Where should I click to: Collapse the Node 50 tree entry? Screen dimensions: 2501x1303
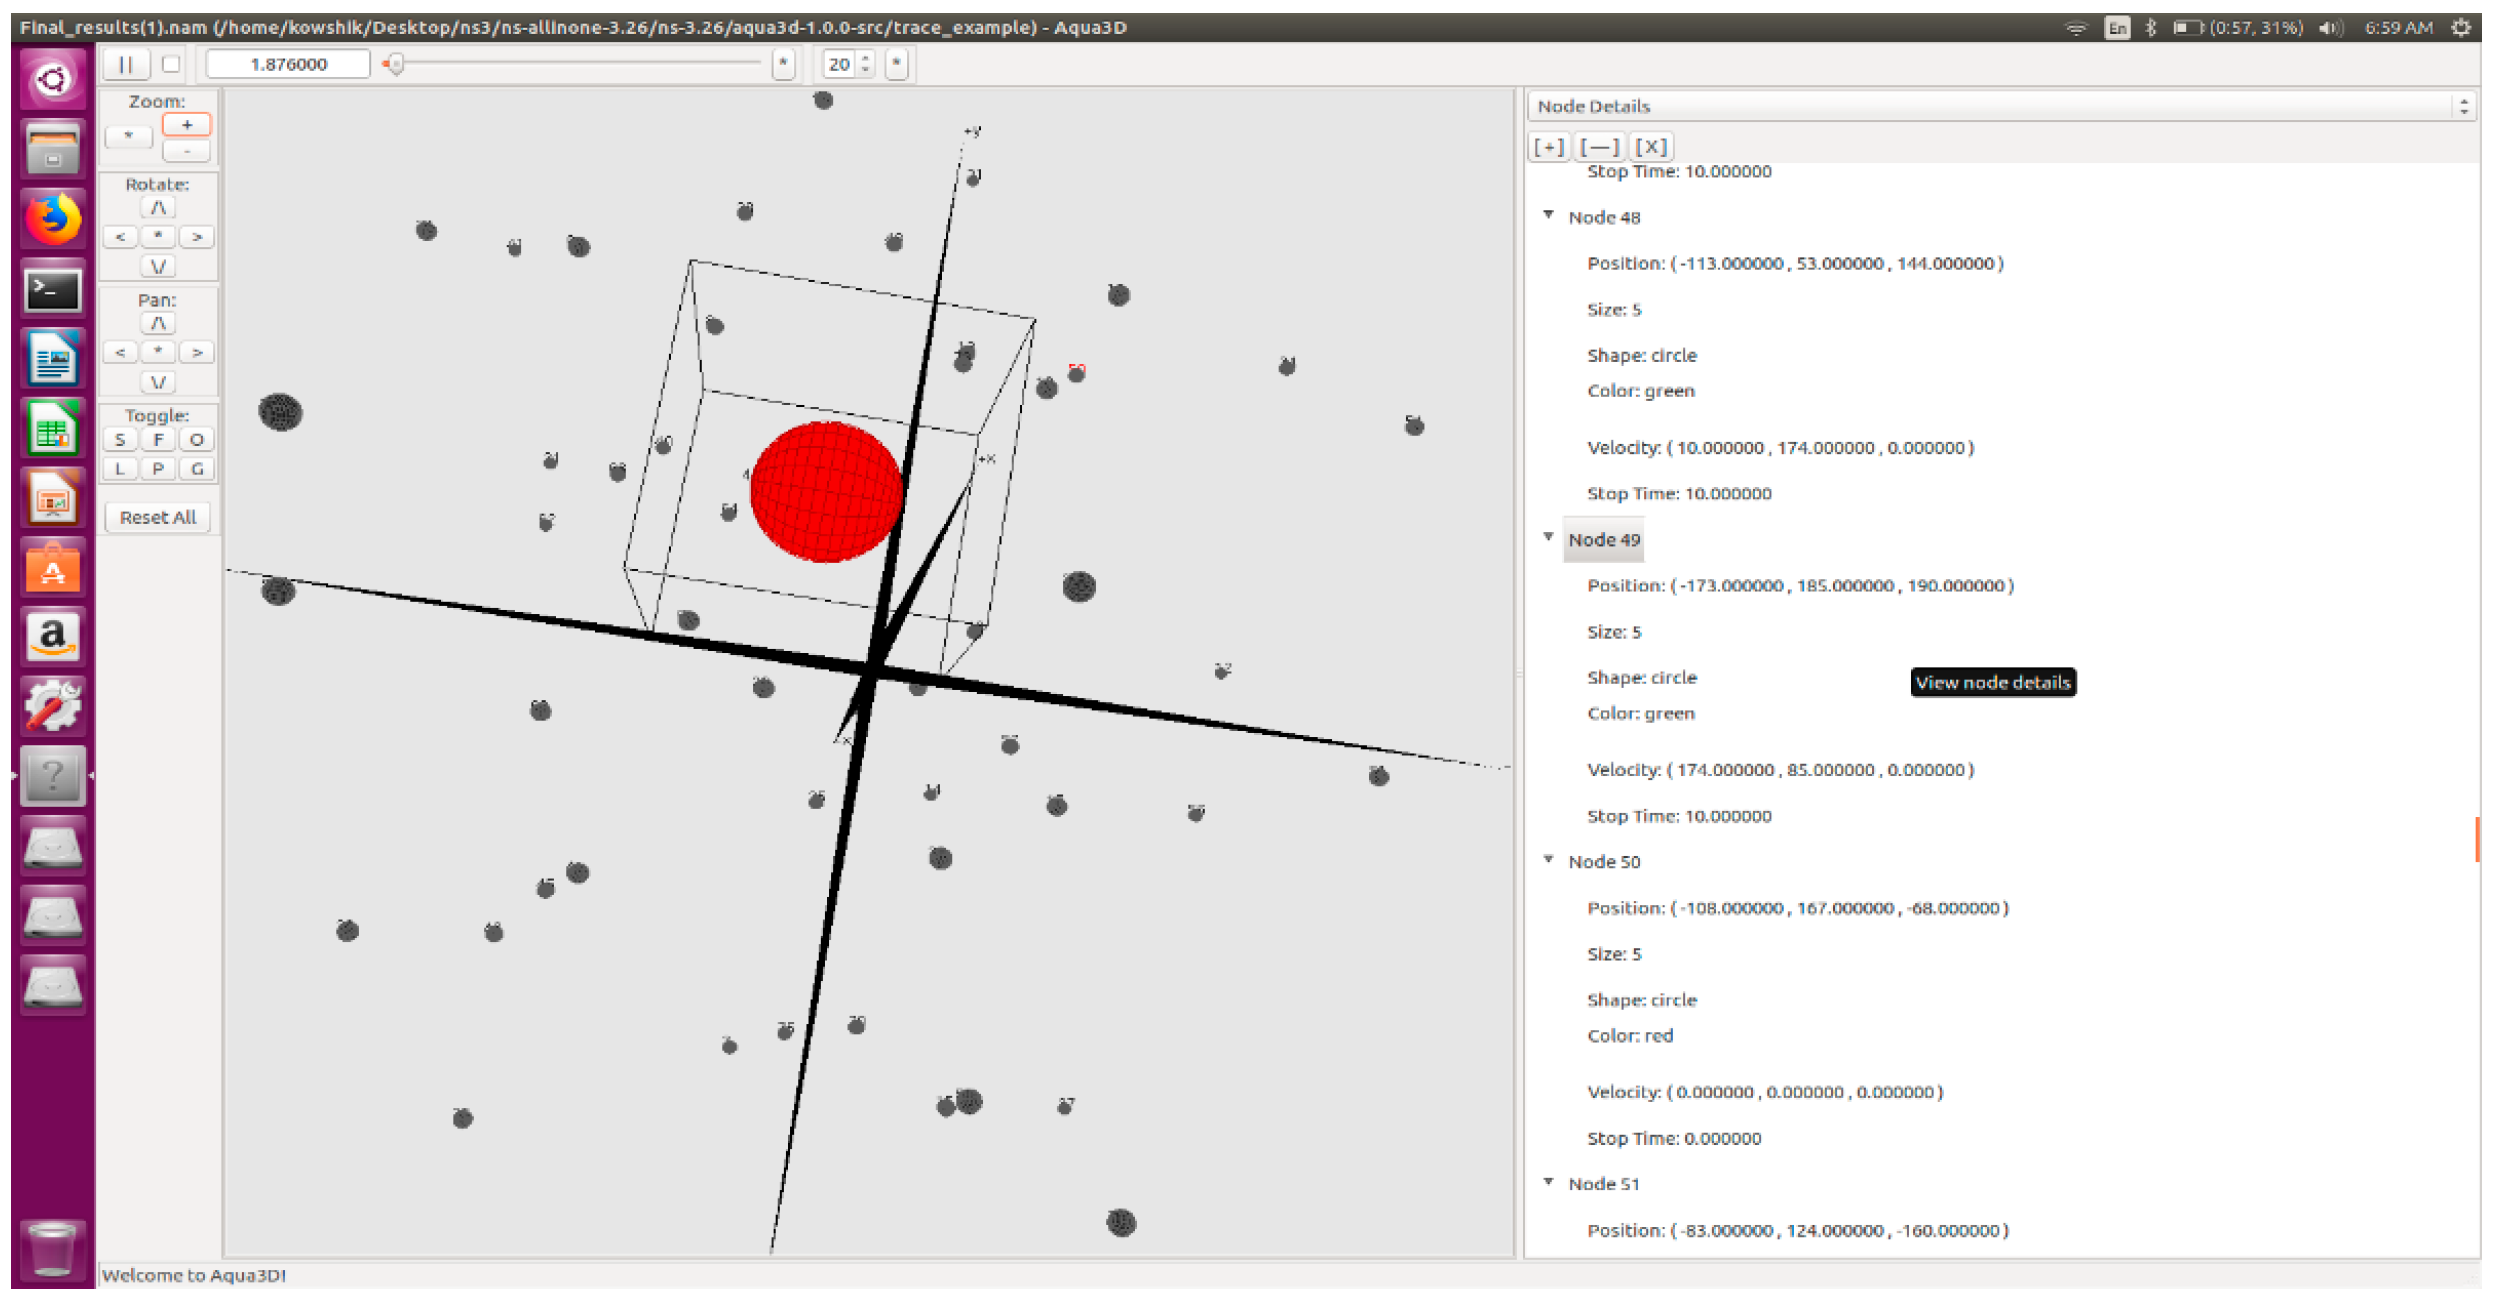tap(1548, 860)
